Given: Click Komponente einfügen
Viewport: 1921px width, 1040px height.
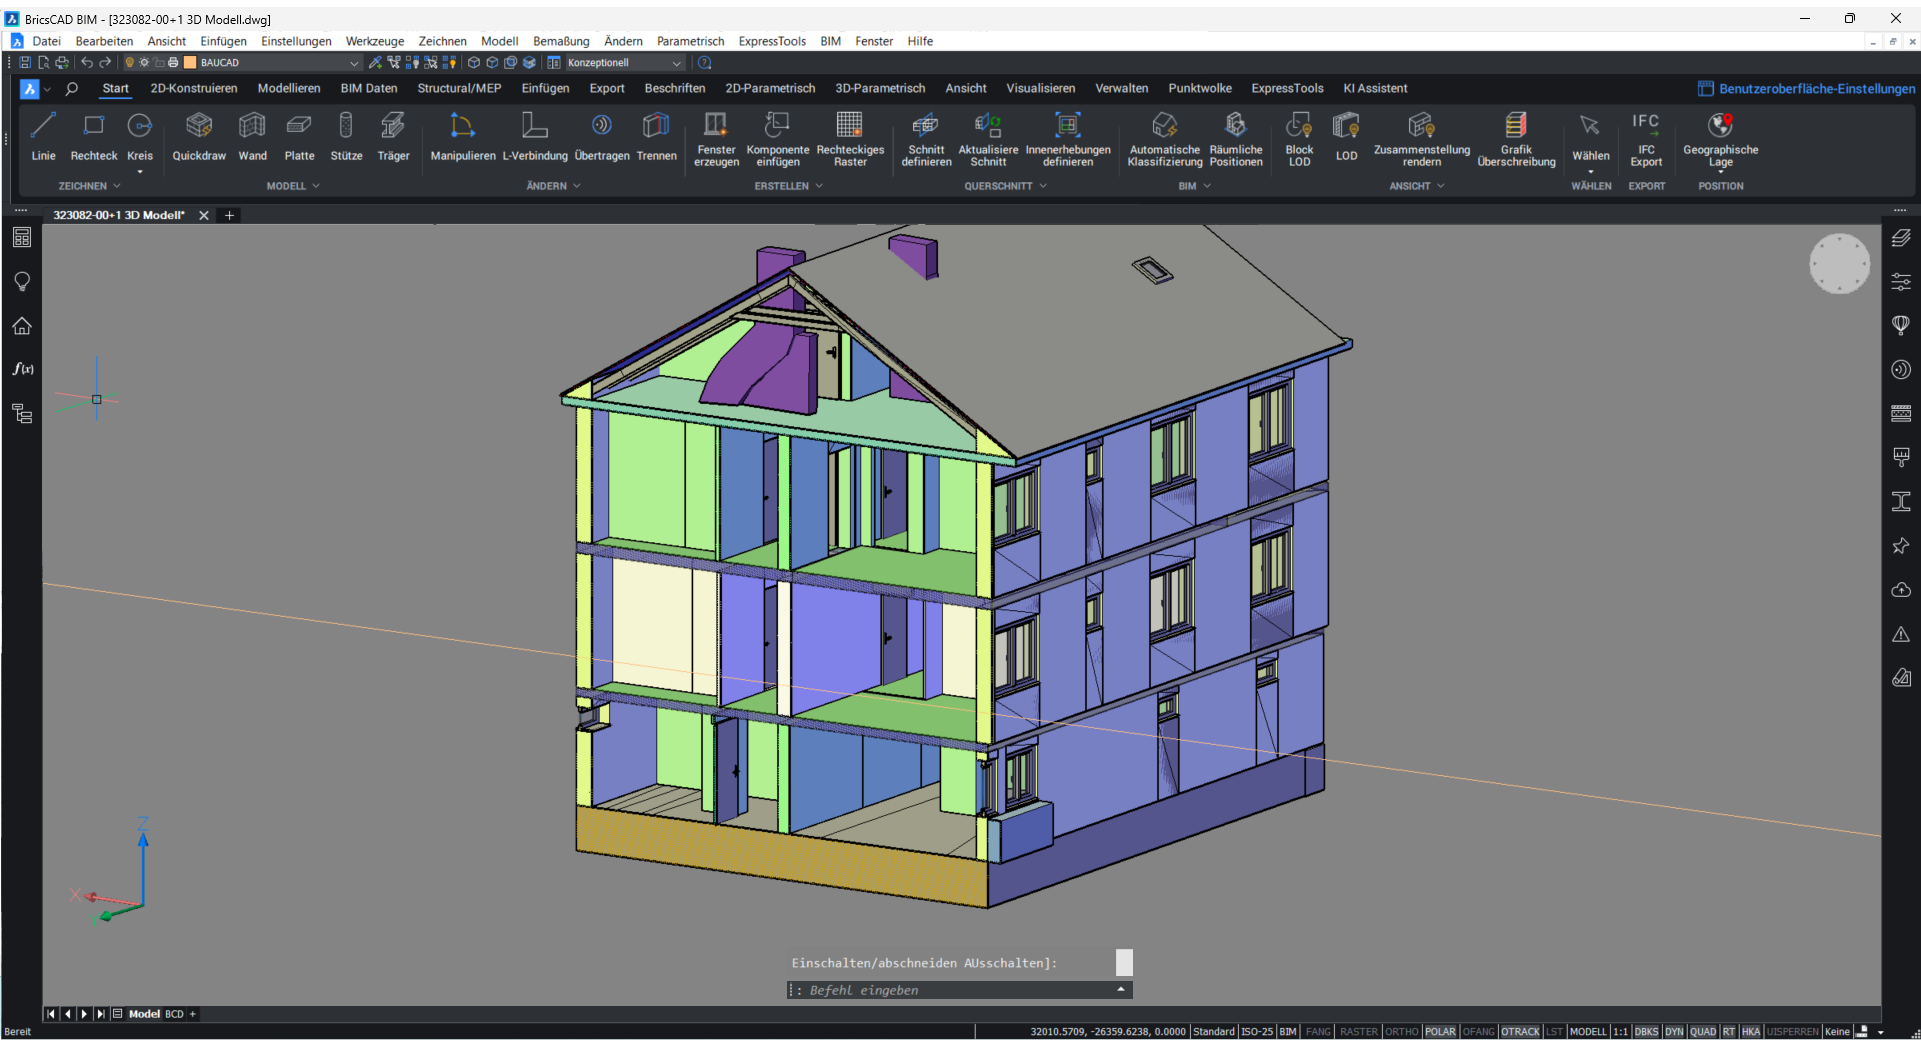Looking at the screenshot, I should pyautogui.click(x=778, y=138).
